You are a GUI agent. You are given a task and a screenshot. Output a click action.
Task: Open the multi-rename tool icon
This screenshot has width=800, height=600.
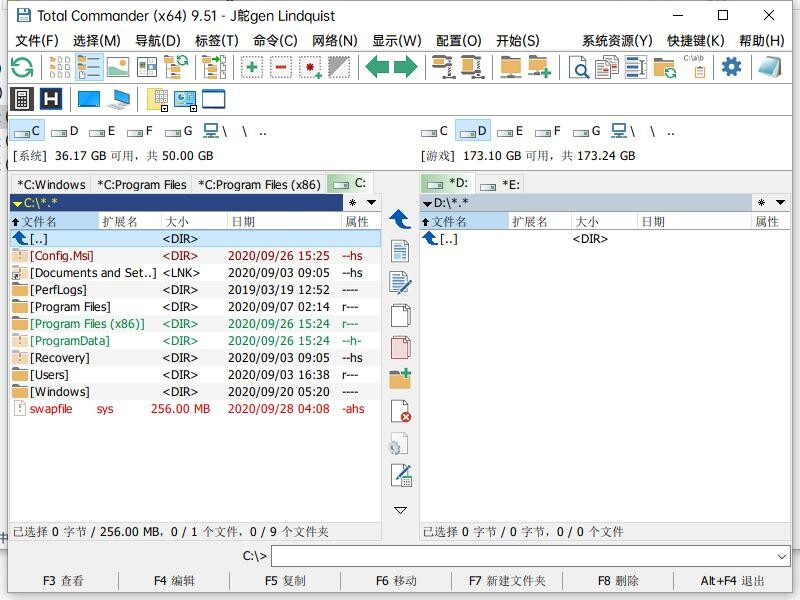pyautogui.click(x=636, y=67)
